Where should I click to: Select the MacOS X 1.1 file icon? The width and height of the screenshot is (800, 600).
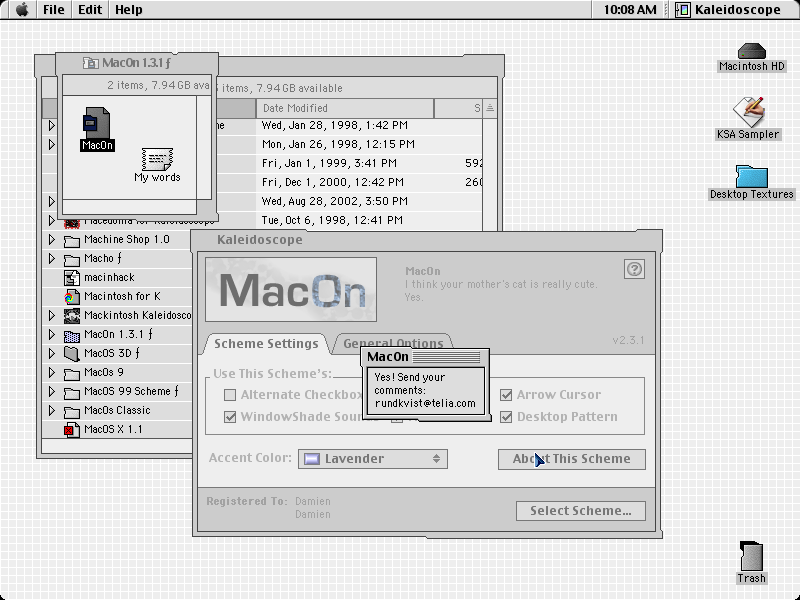click(x=72, y=430)
